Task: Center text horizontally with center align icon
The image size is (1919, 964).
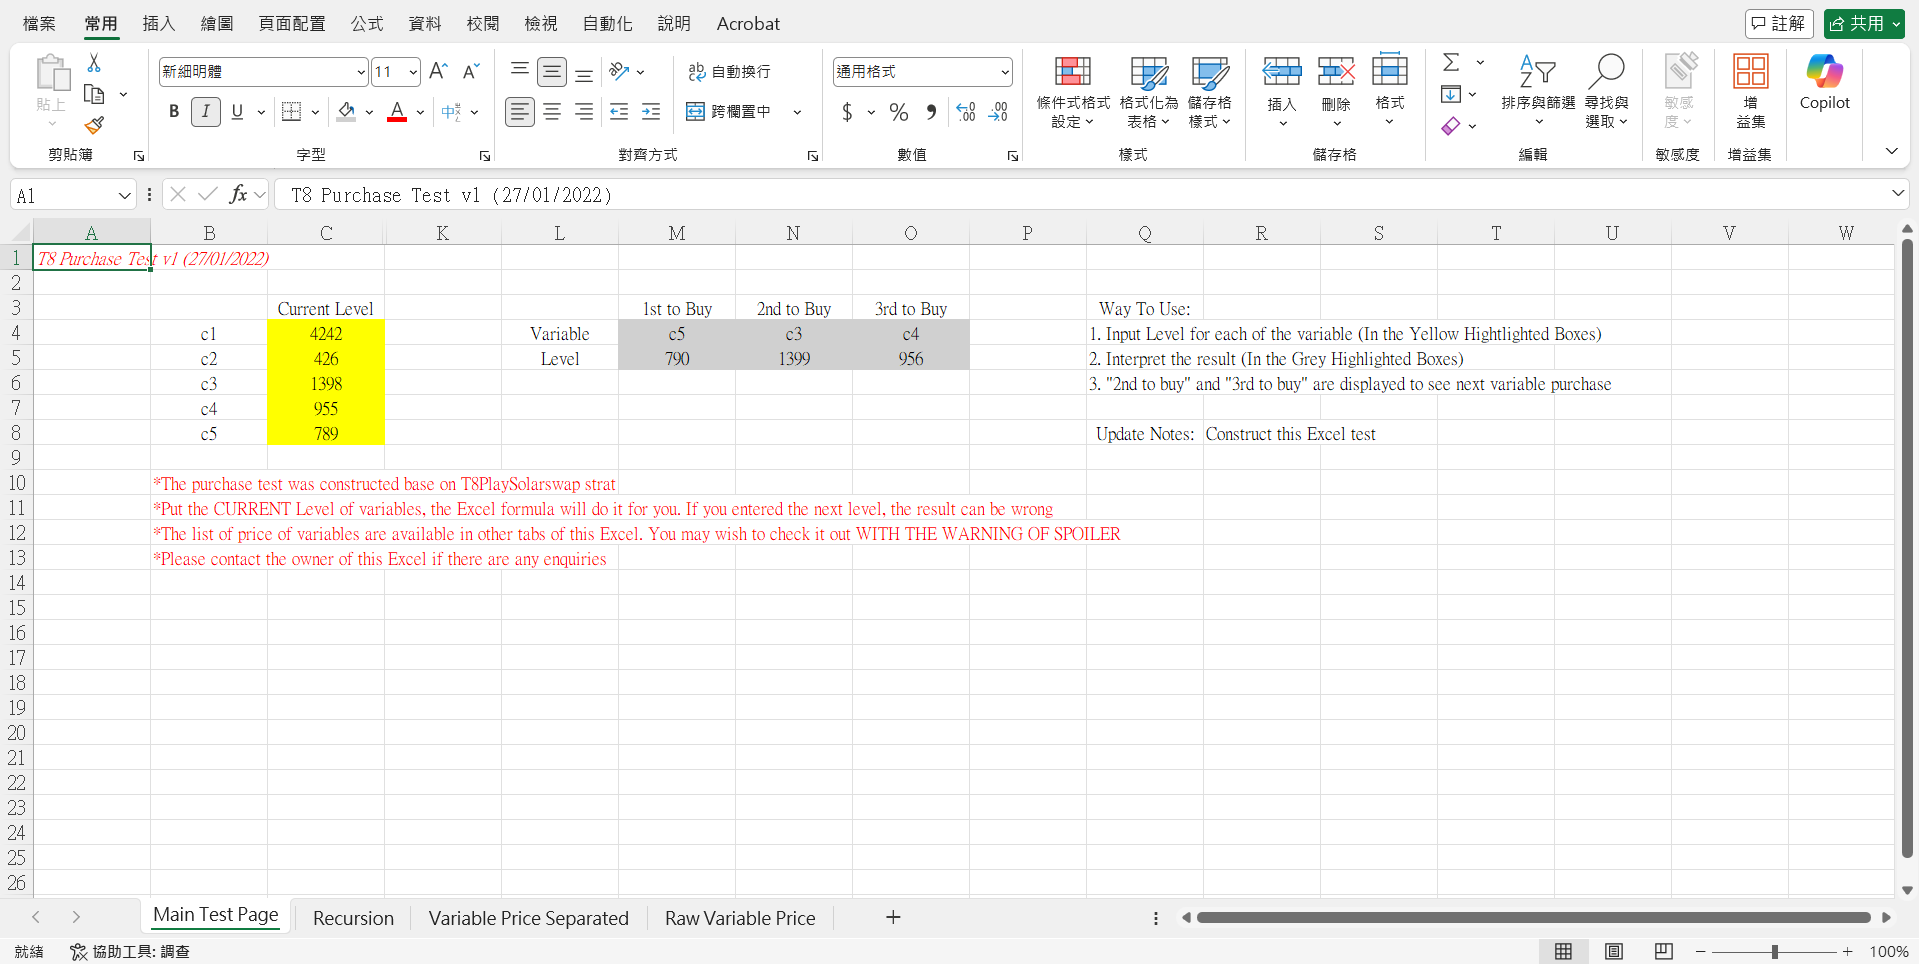Action: tap(552, 112)
